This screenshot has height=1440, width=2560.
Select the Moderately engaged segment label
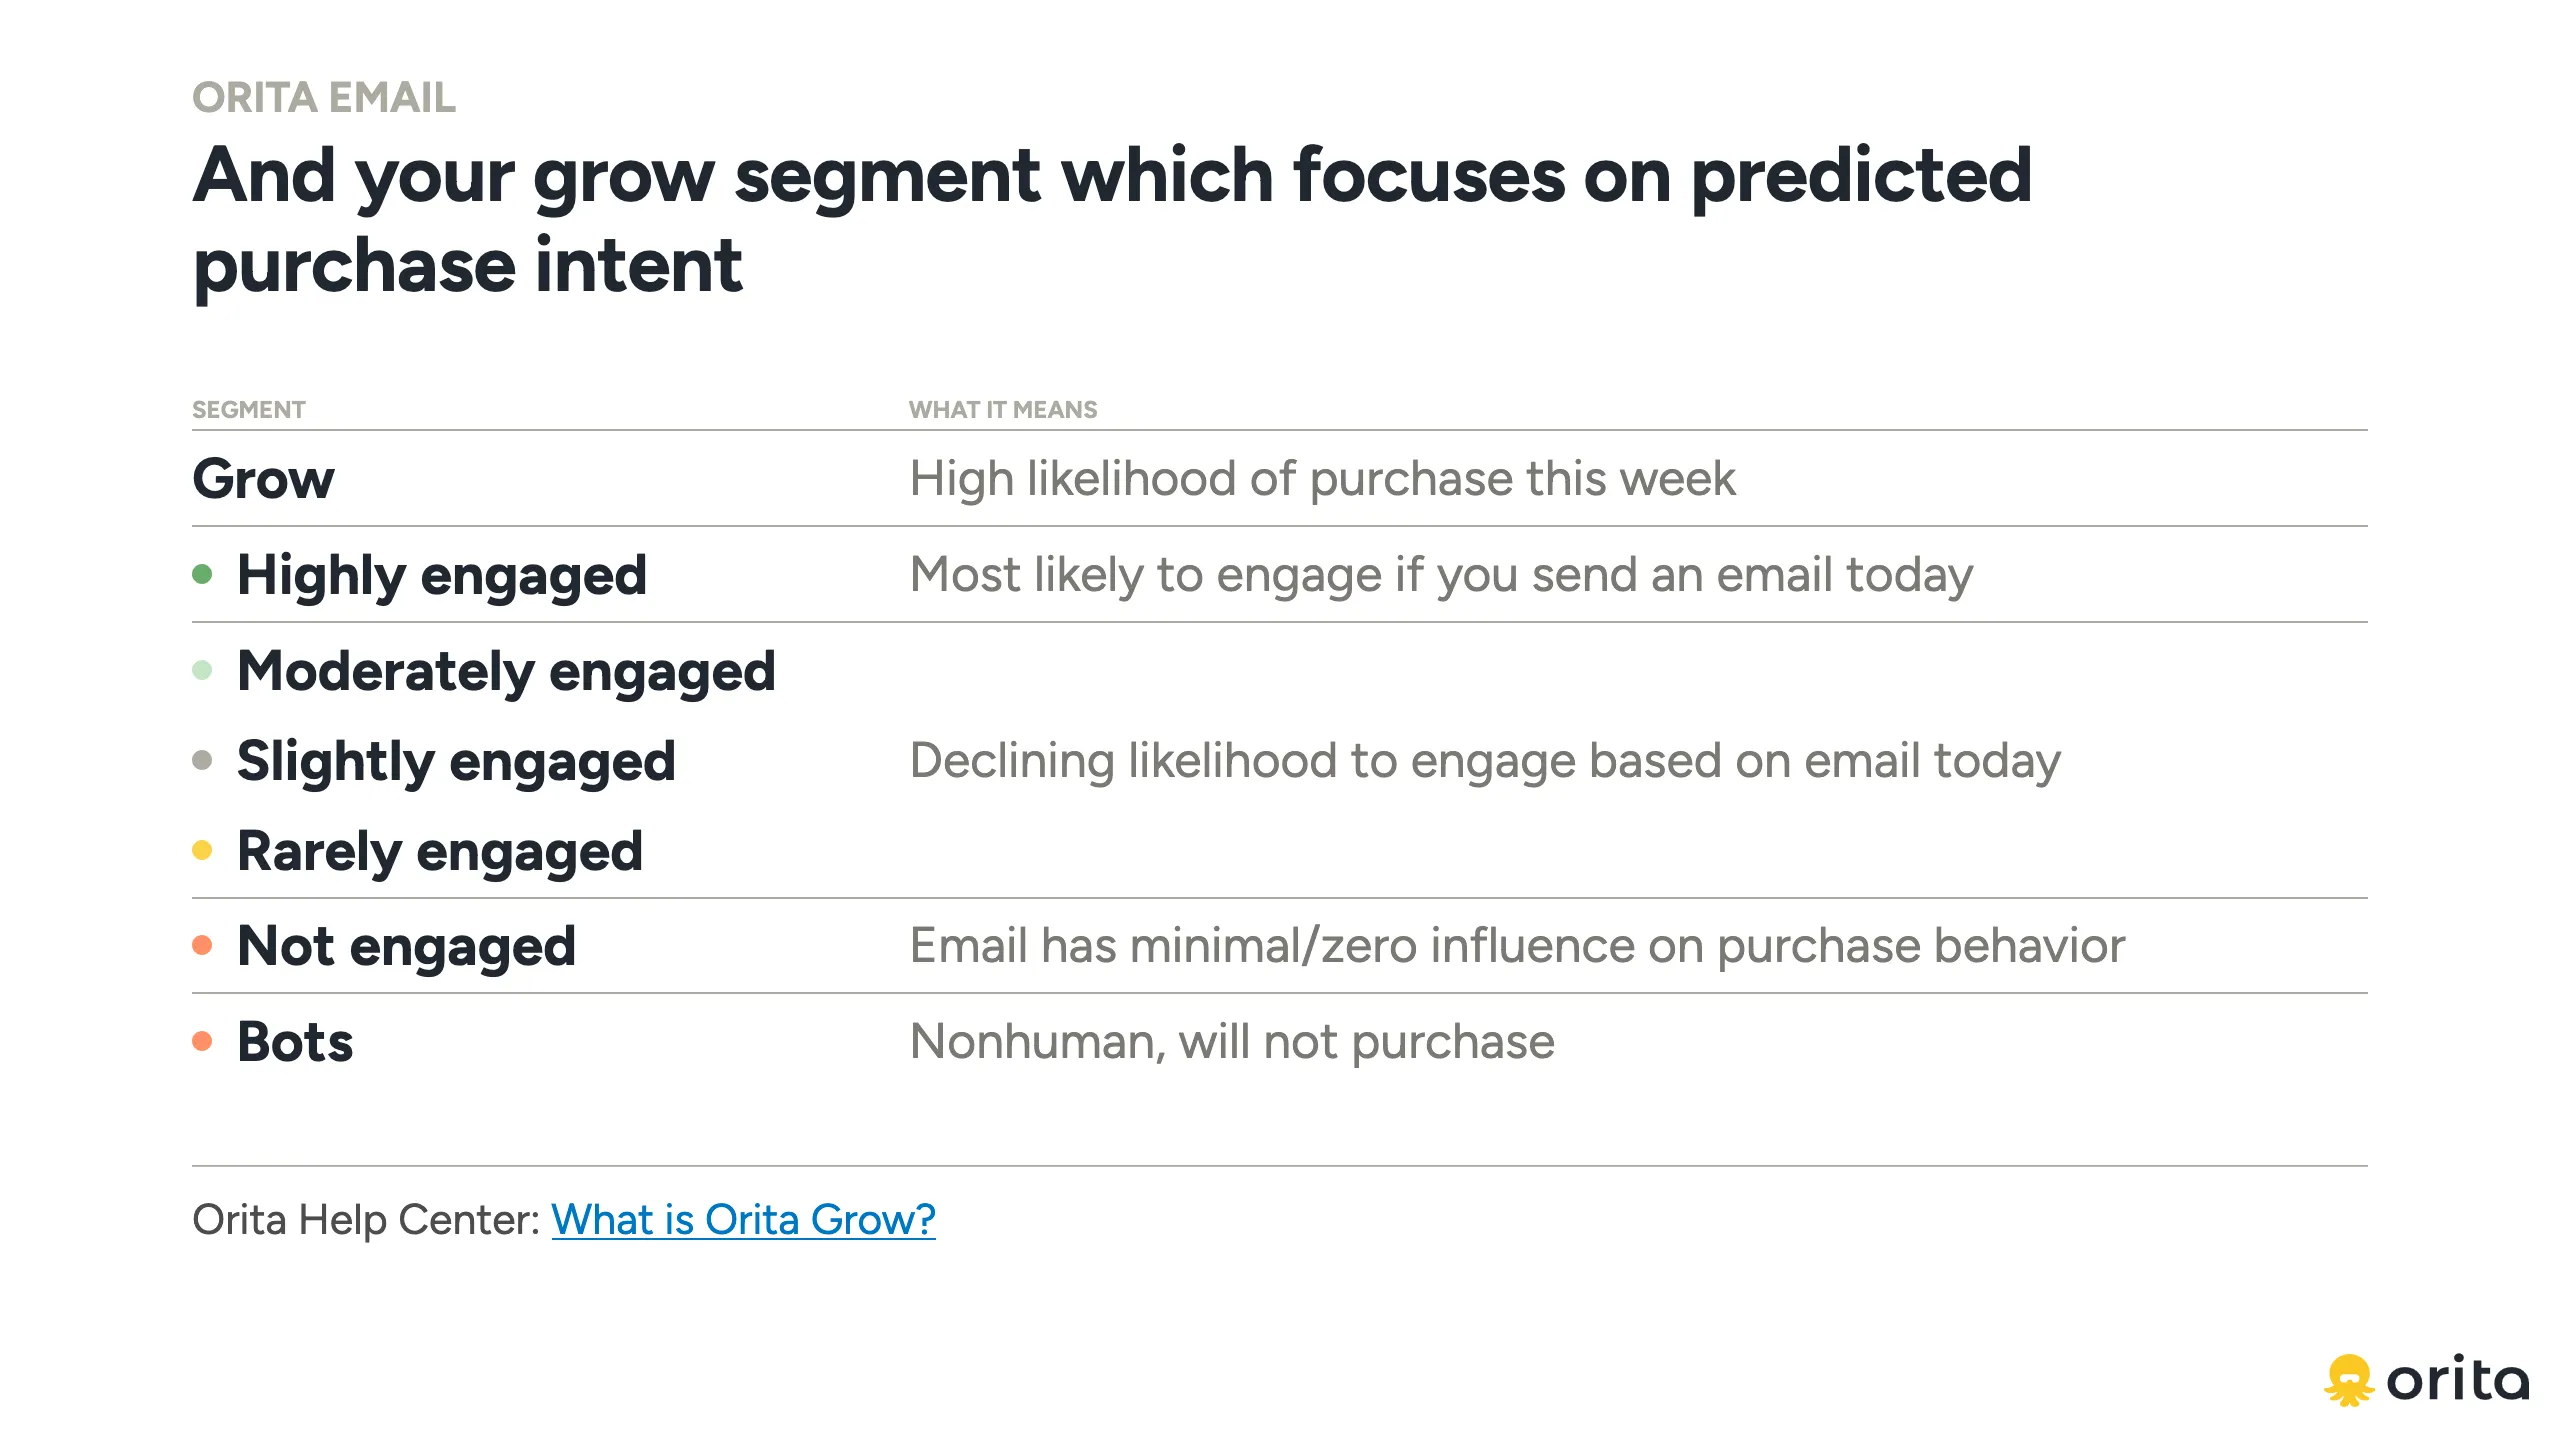coord(506,672)
